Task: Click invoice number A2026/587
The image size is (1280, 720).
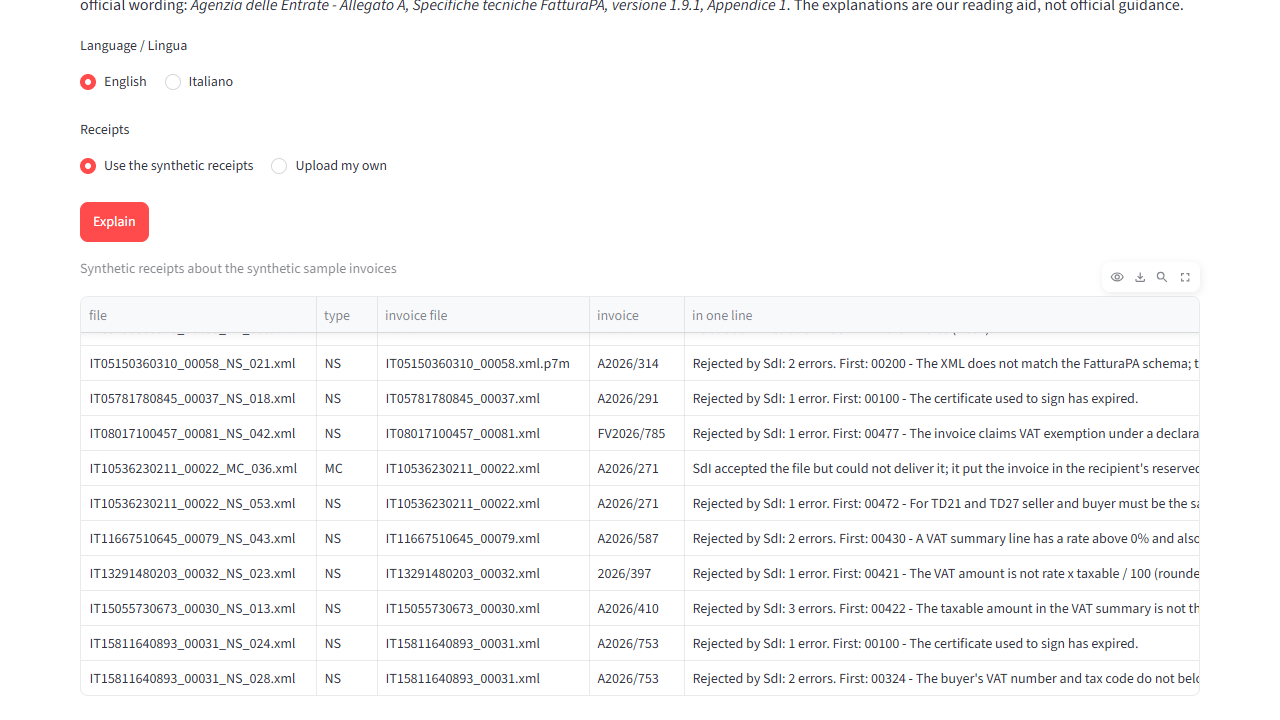Action: pyautogui.click(x=637, y=539)
